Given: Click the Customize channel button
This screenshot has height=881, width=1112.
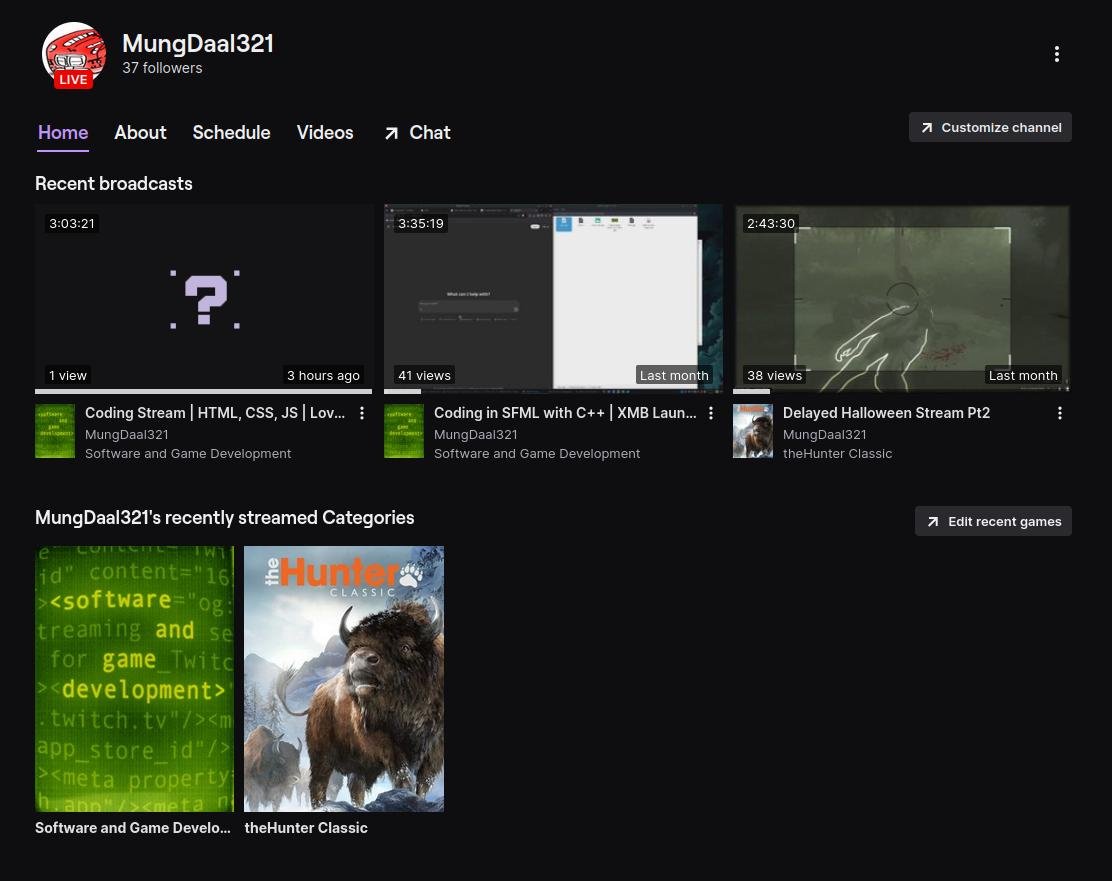Looking at the screenshot, I should tap(990, 128).
